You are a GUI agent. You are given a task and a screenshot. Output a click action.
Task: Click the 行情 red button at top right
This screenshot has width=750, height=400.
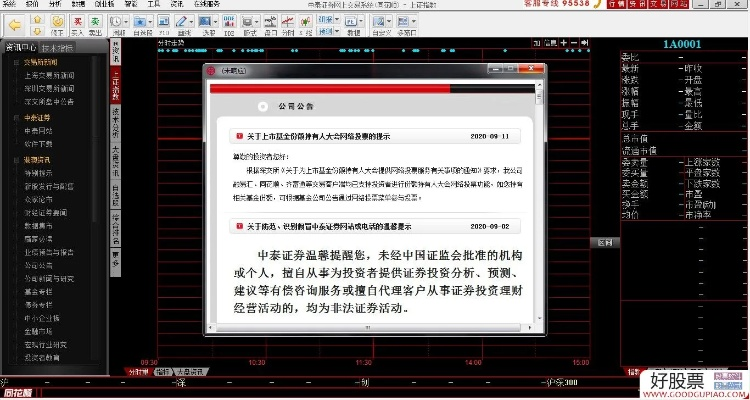pos(615,4)
